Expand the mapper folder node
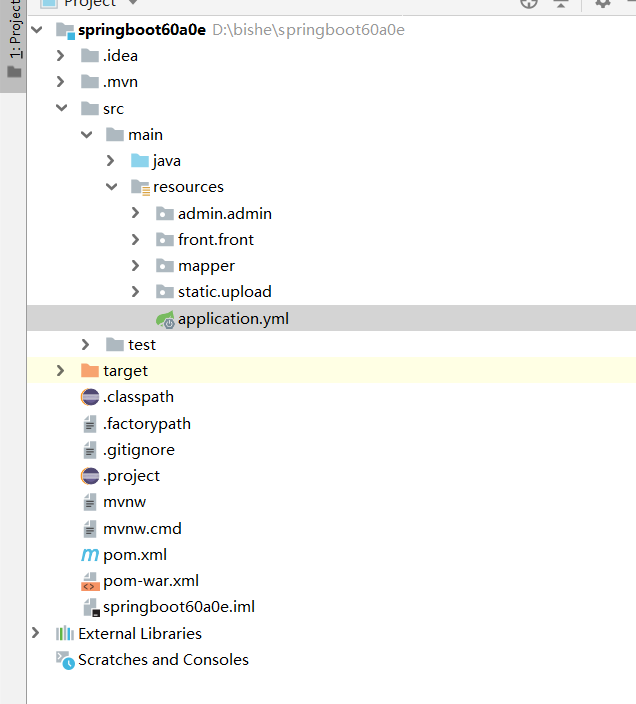Viewport: 636px width, 704px height. (x=136, y=266)
